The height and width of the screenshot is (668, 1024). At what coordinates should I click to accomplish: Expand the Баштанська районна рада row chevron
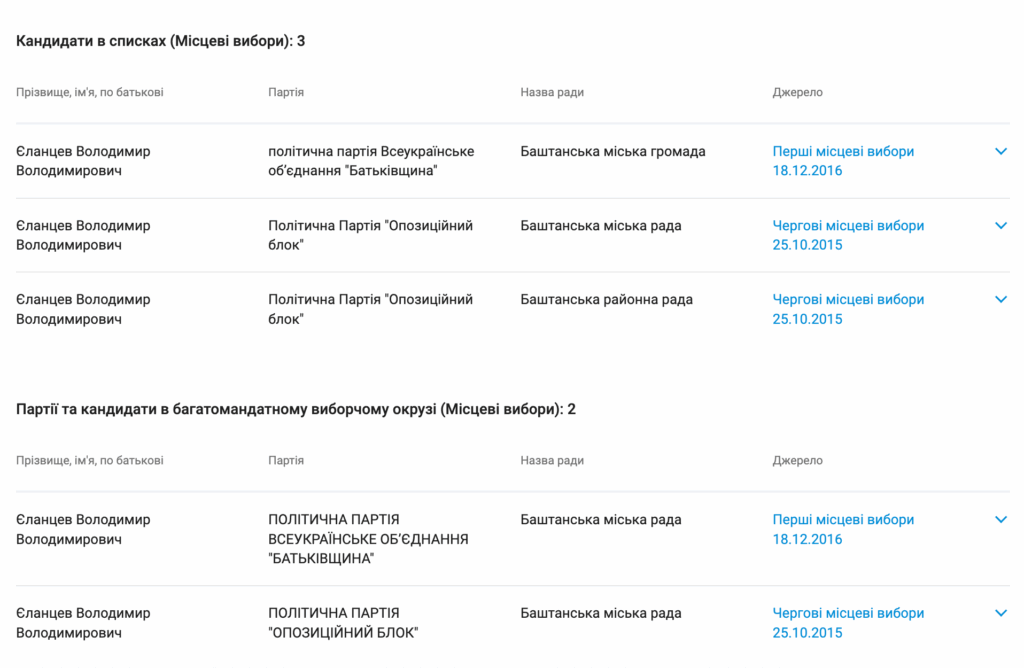(1001, 299)
